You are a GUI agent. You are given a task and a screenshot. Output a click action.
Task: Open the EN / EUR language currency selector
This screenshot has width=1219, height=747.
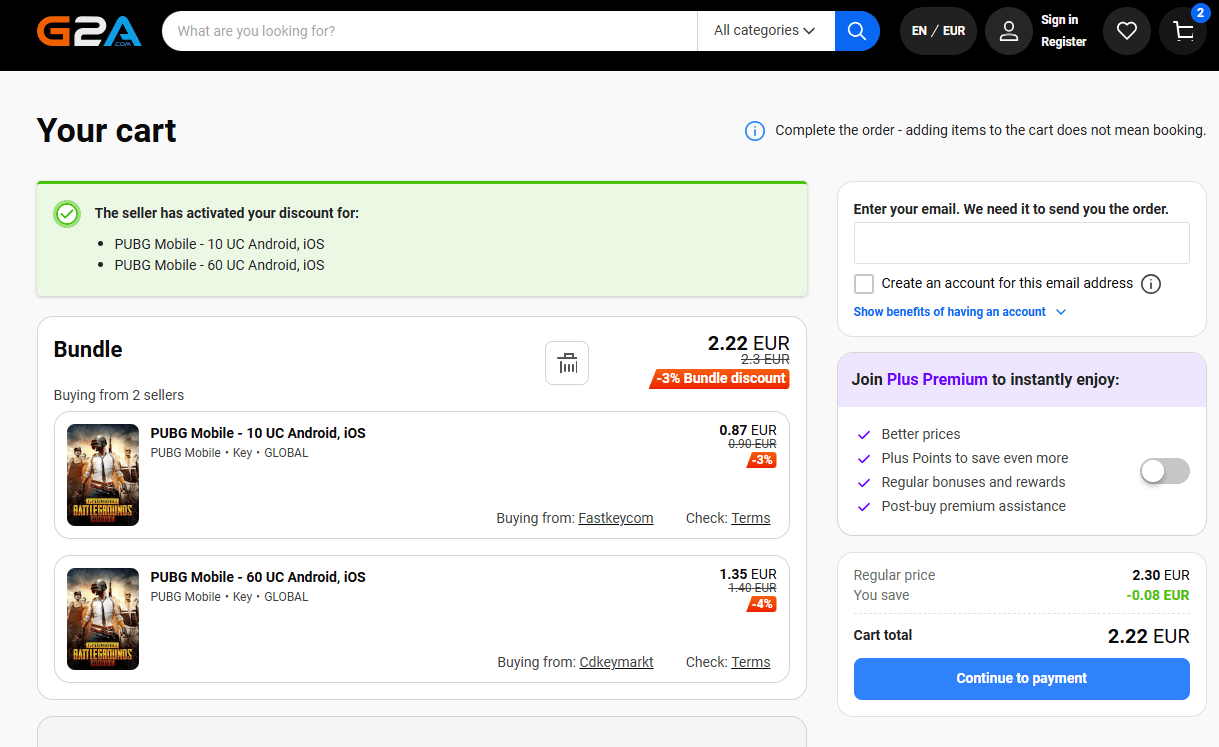pyautogui.click(x=938, y=31)
